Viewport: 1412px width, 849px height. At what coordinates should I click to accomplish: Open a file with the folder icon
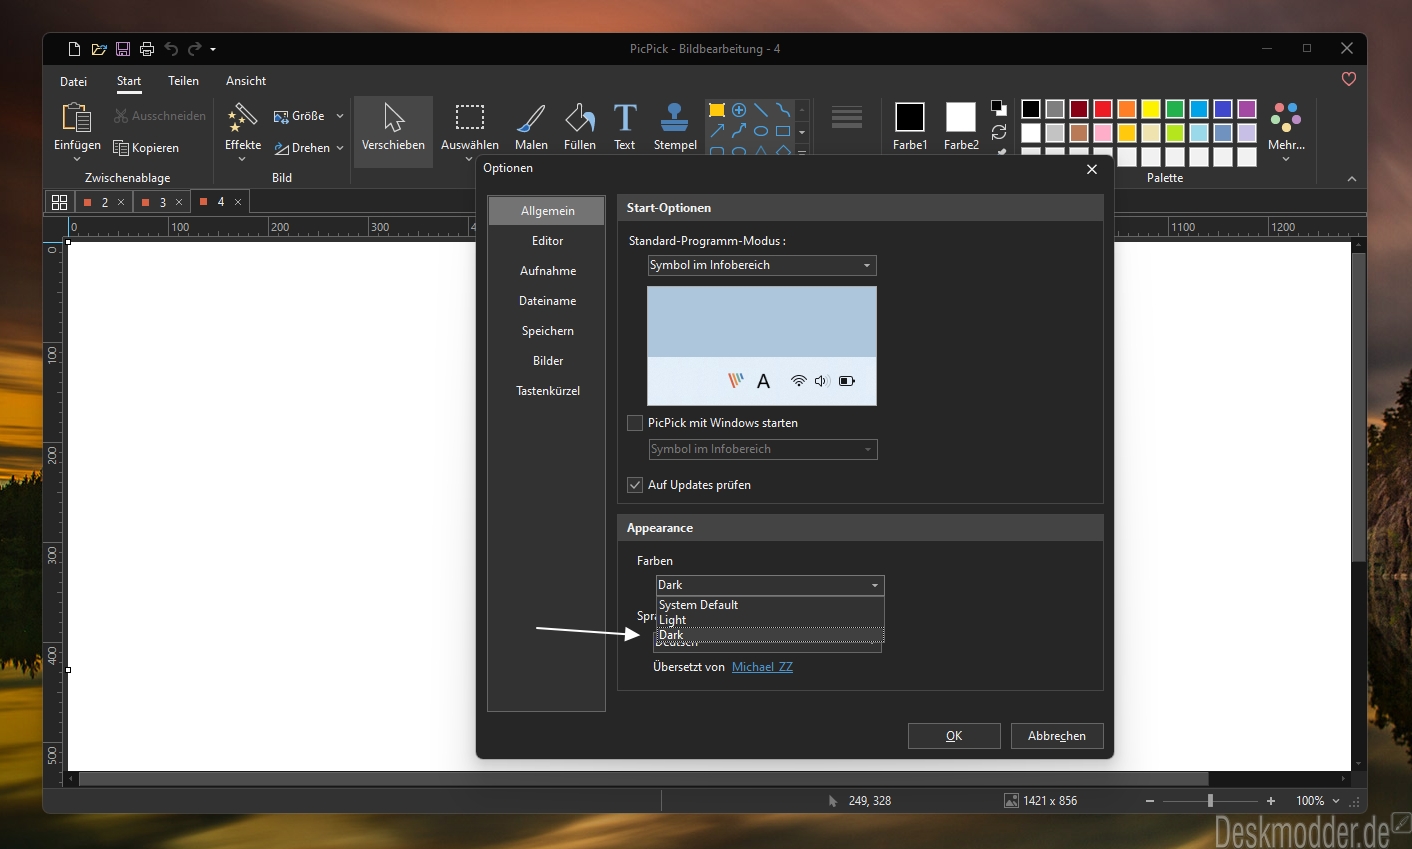tap(99, 49)
